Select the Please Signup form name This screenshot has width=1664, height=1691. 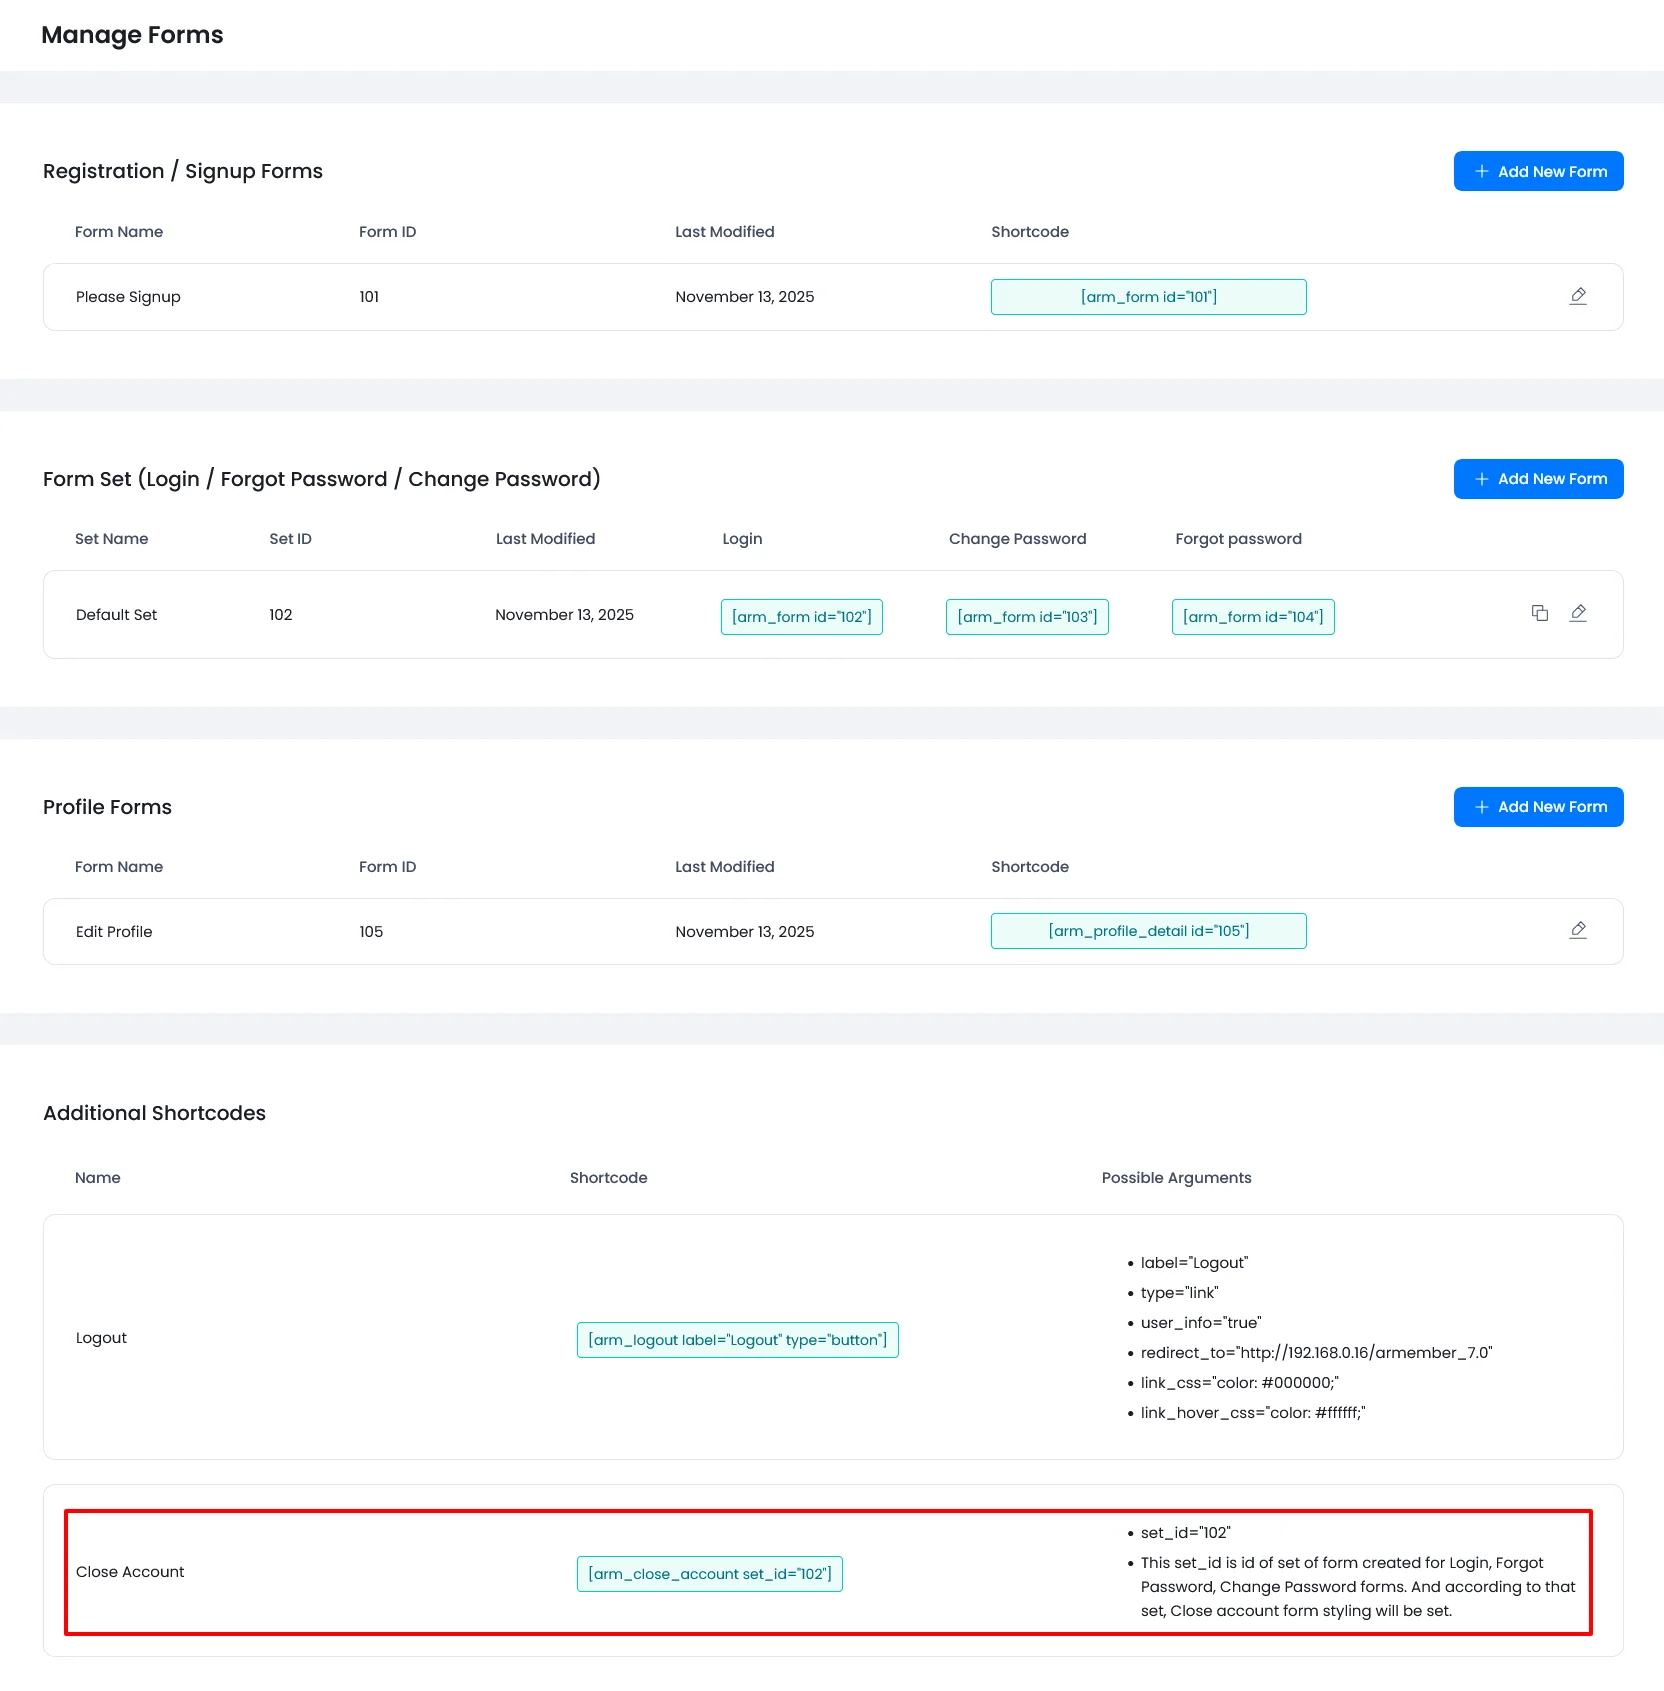point(128,297)
